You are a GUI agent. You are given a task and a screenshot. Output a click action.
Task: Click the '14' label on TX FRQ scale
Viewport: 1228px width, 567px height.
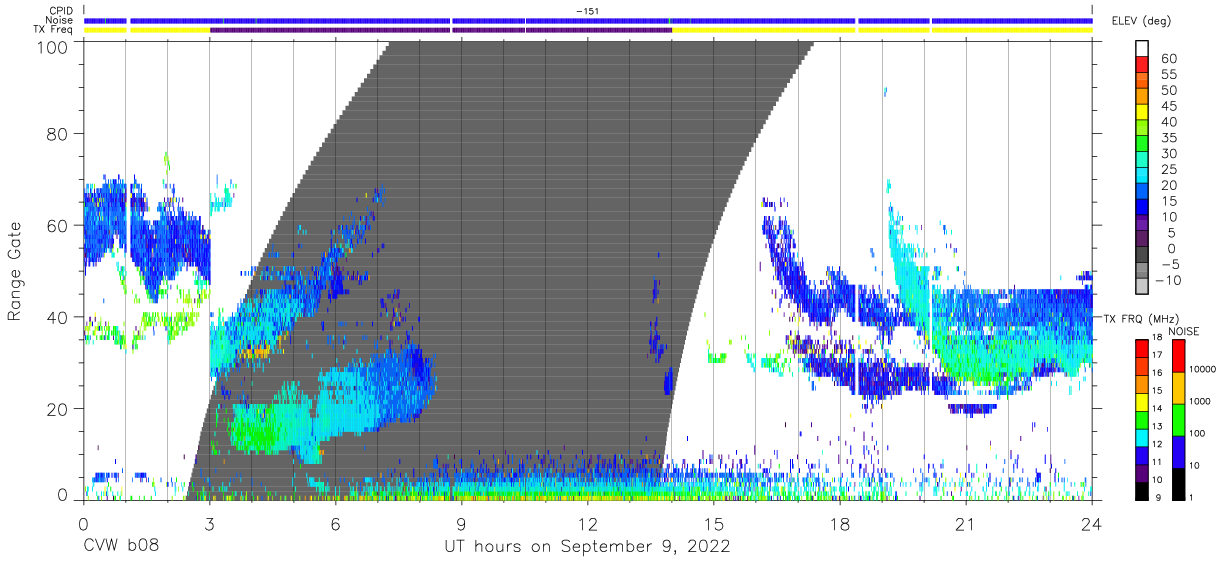(1156, 408)
